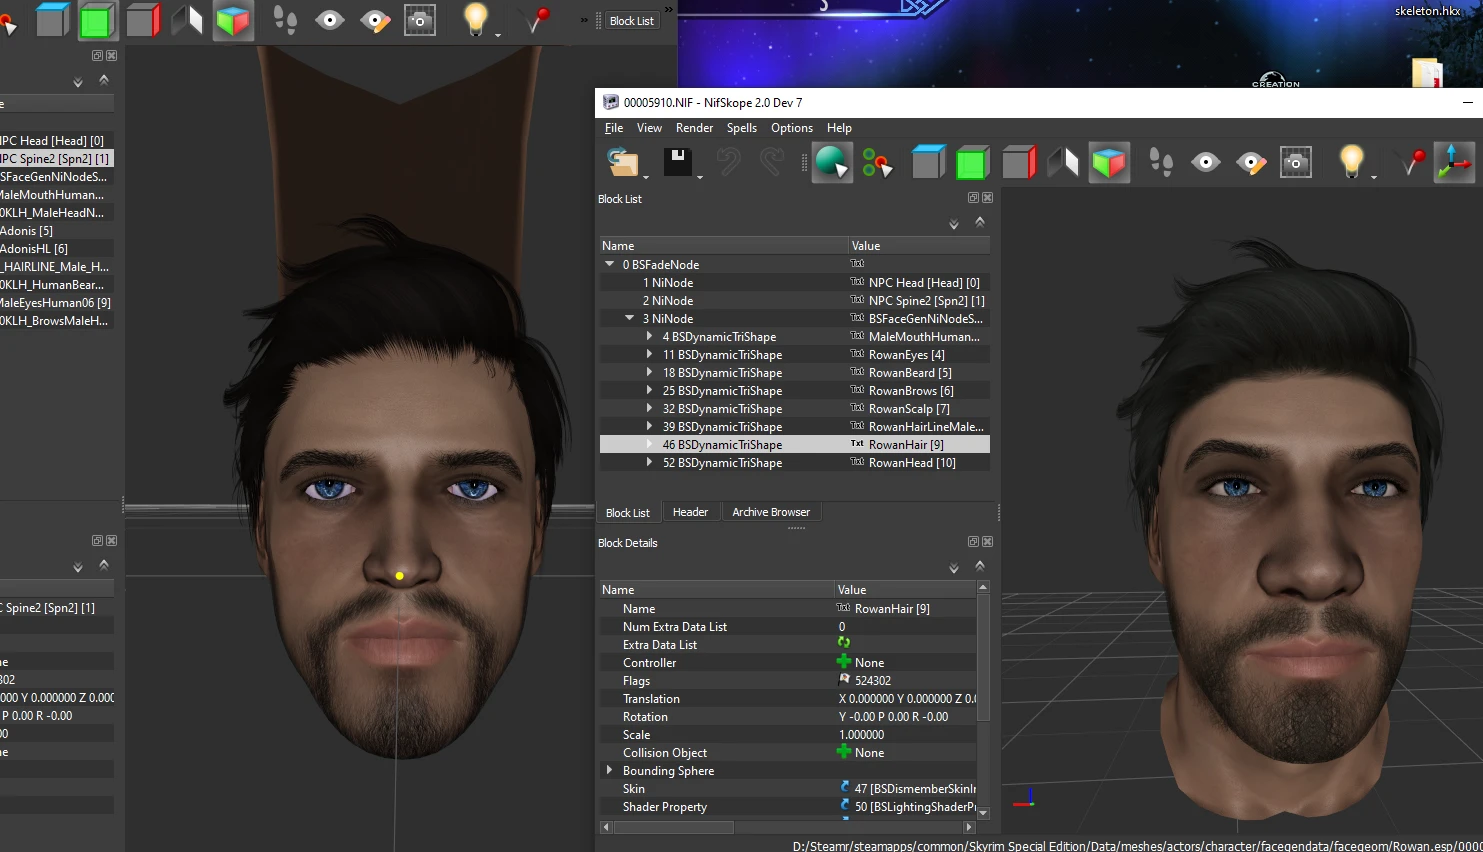Save current view eye-pencil icon in front window
Viewport: 1483px width, 852px height.
(x=1251, y=162)
